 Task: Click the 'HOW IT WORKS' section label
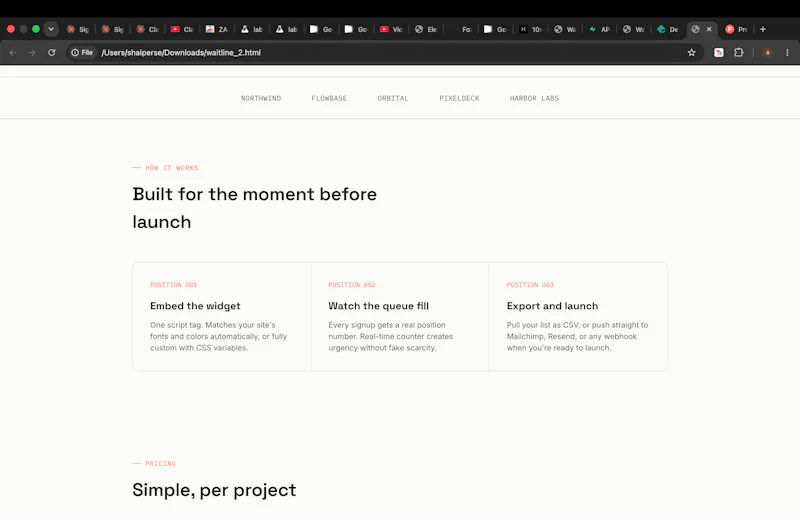(171, 167)
